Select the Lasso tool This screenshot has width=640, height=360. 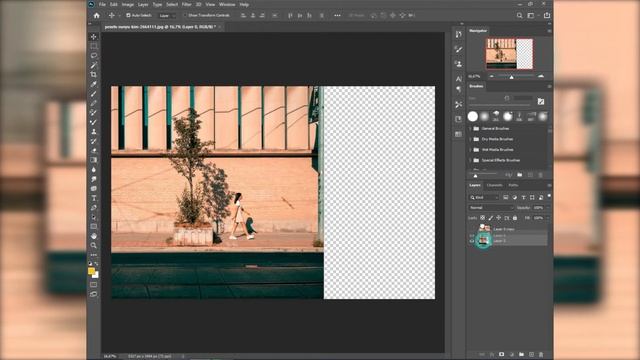pyautogui.click(x=93, y=56)
